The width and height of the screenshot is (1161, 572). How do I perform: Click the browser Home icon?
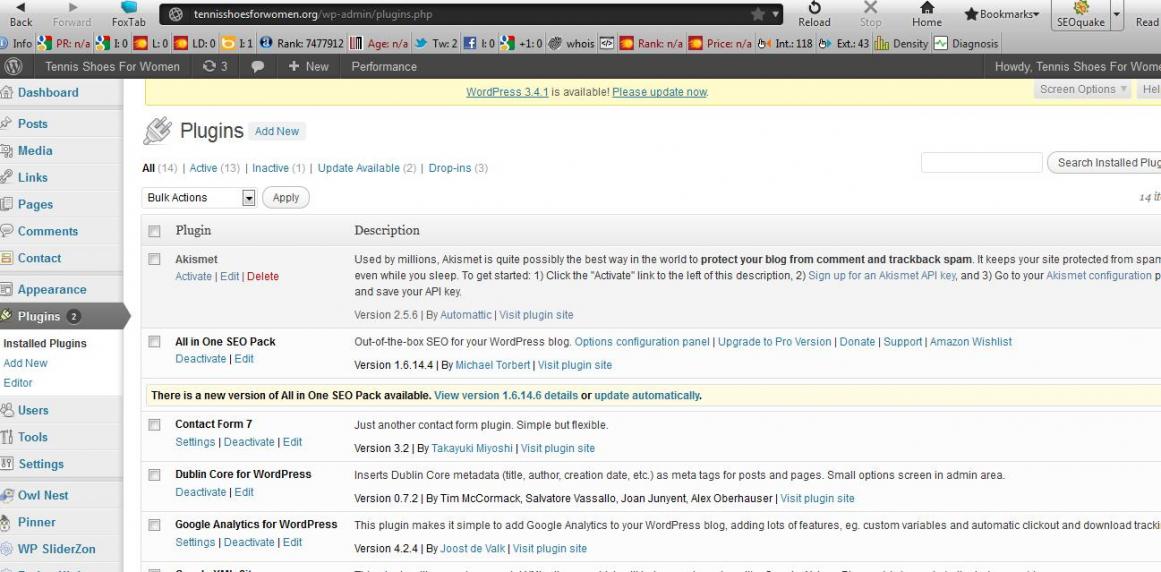[x=927, y=7]
